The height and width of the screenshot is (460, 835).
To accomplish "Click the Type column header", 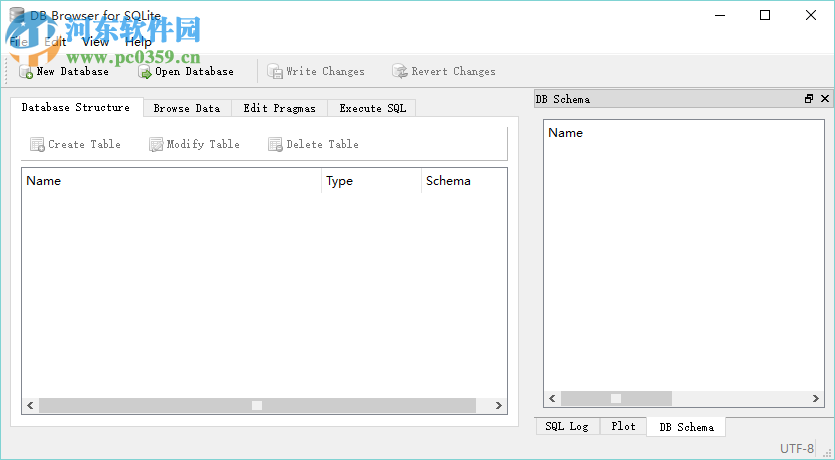I will 371,181.
